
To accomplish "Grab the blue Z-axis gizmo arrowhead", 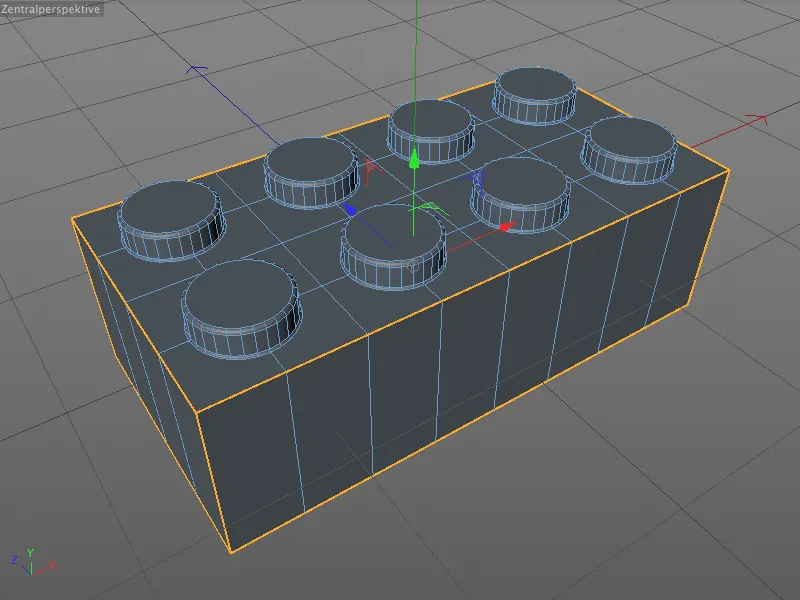I will 350,209.
